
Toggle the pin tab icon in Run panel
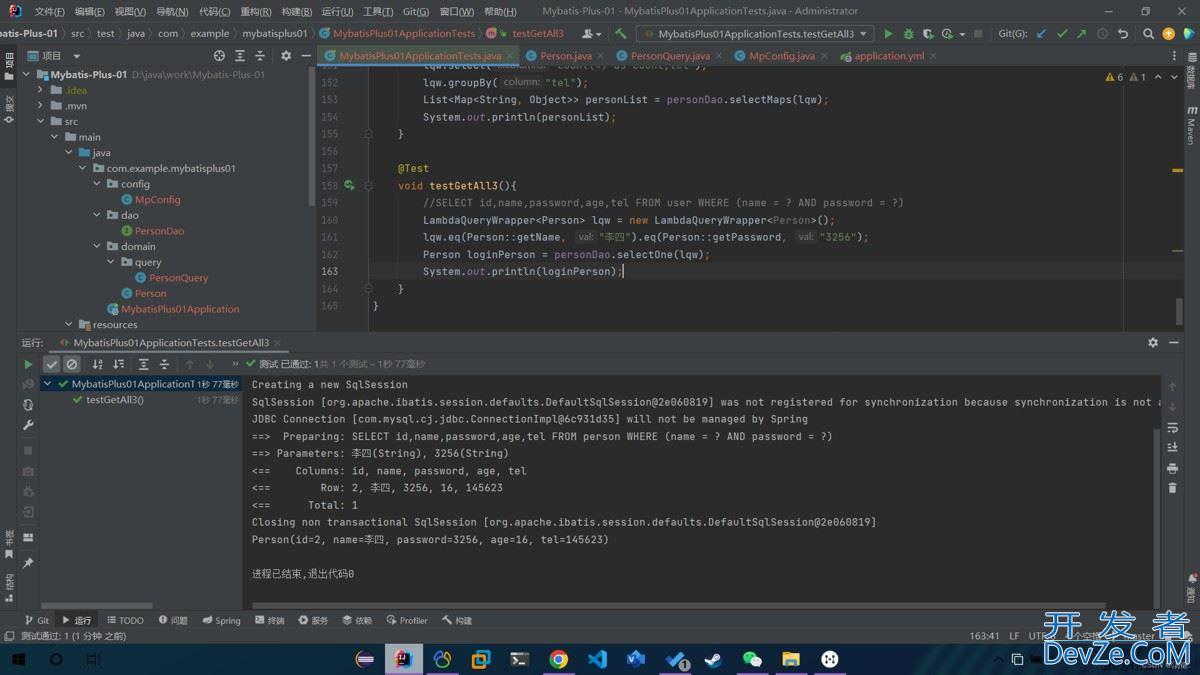click(x=28, y=563)
